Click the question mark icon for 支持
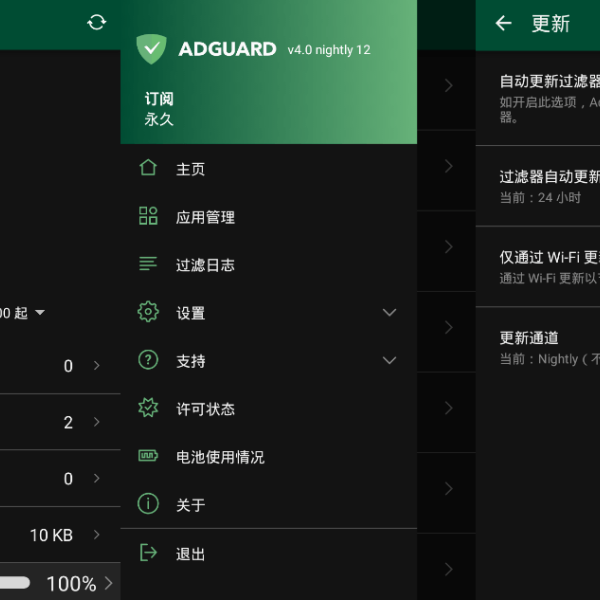600x600 pixels. click(x=148, y=360)
